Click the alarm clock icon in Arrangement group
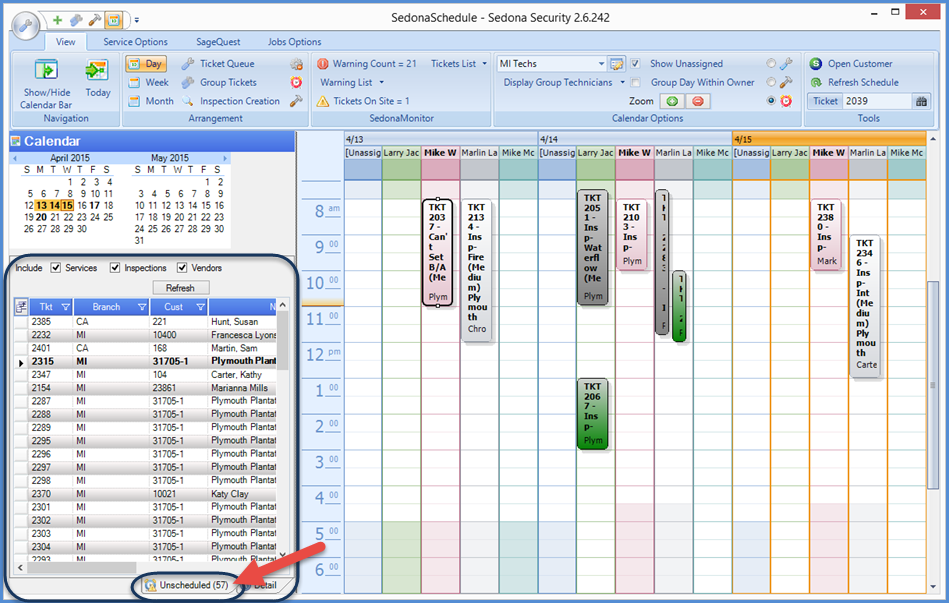The image size is (949, 603). 296,82
